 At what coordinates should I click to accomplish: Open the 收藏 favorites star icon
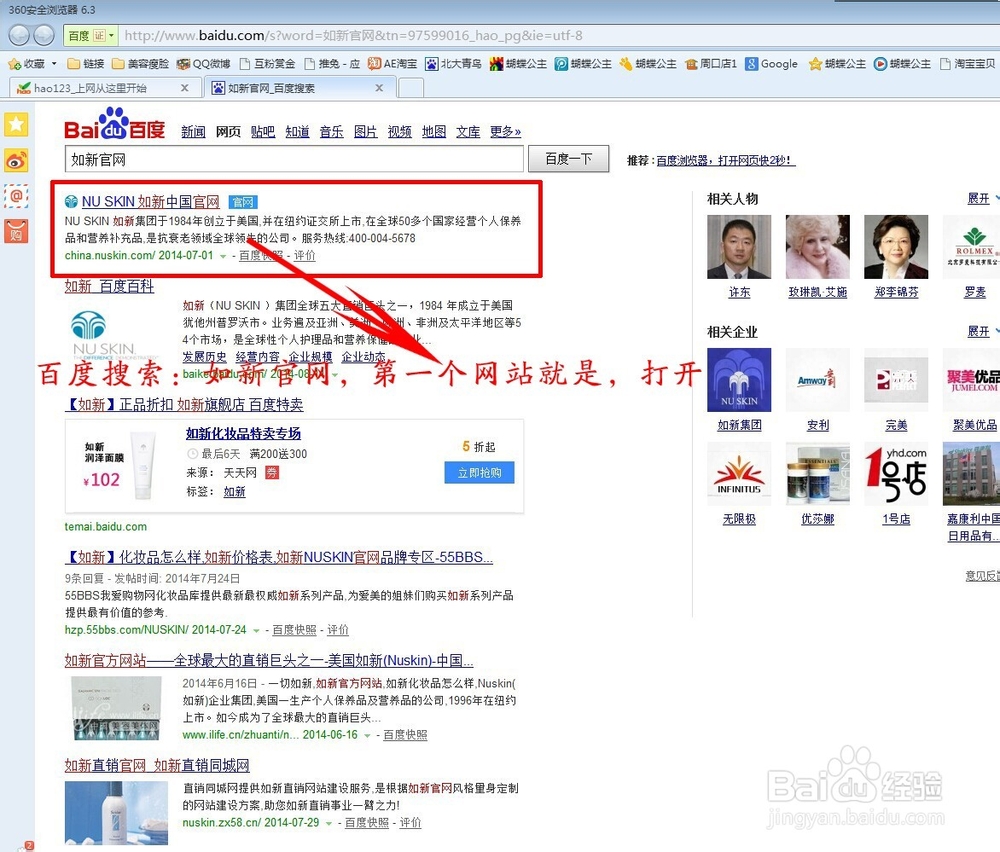[x=15, y=64]
